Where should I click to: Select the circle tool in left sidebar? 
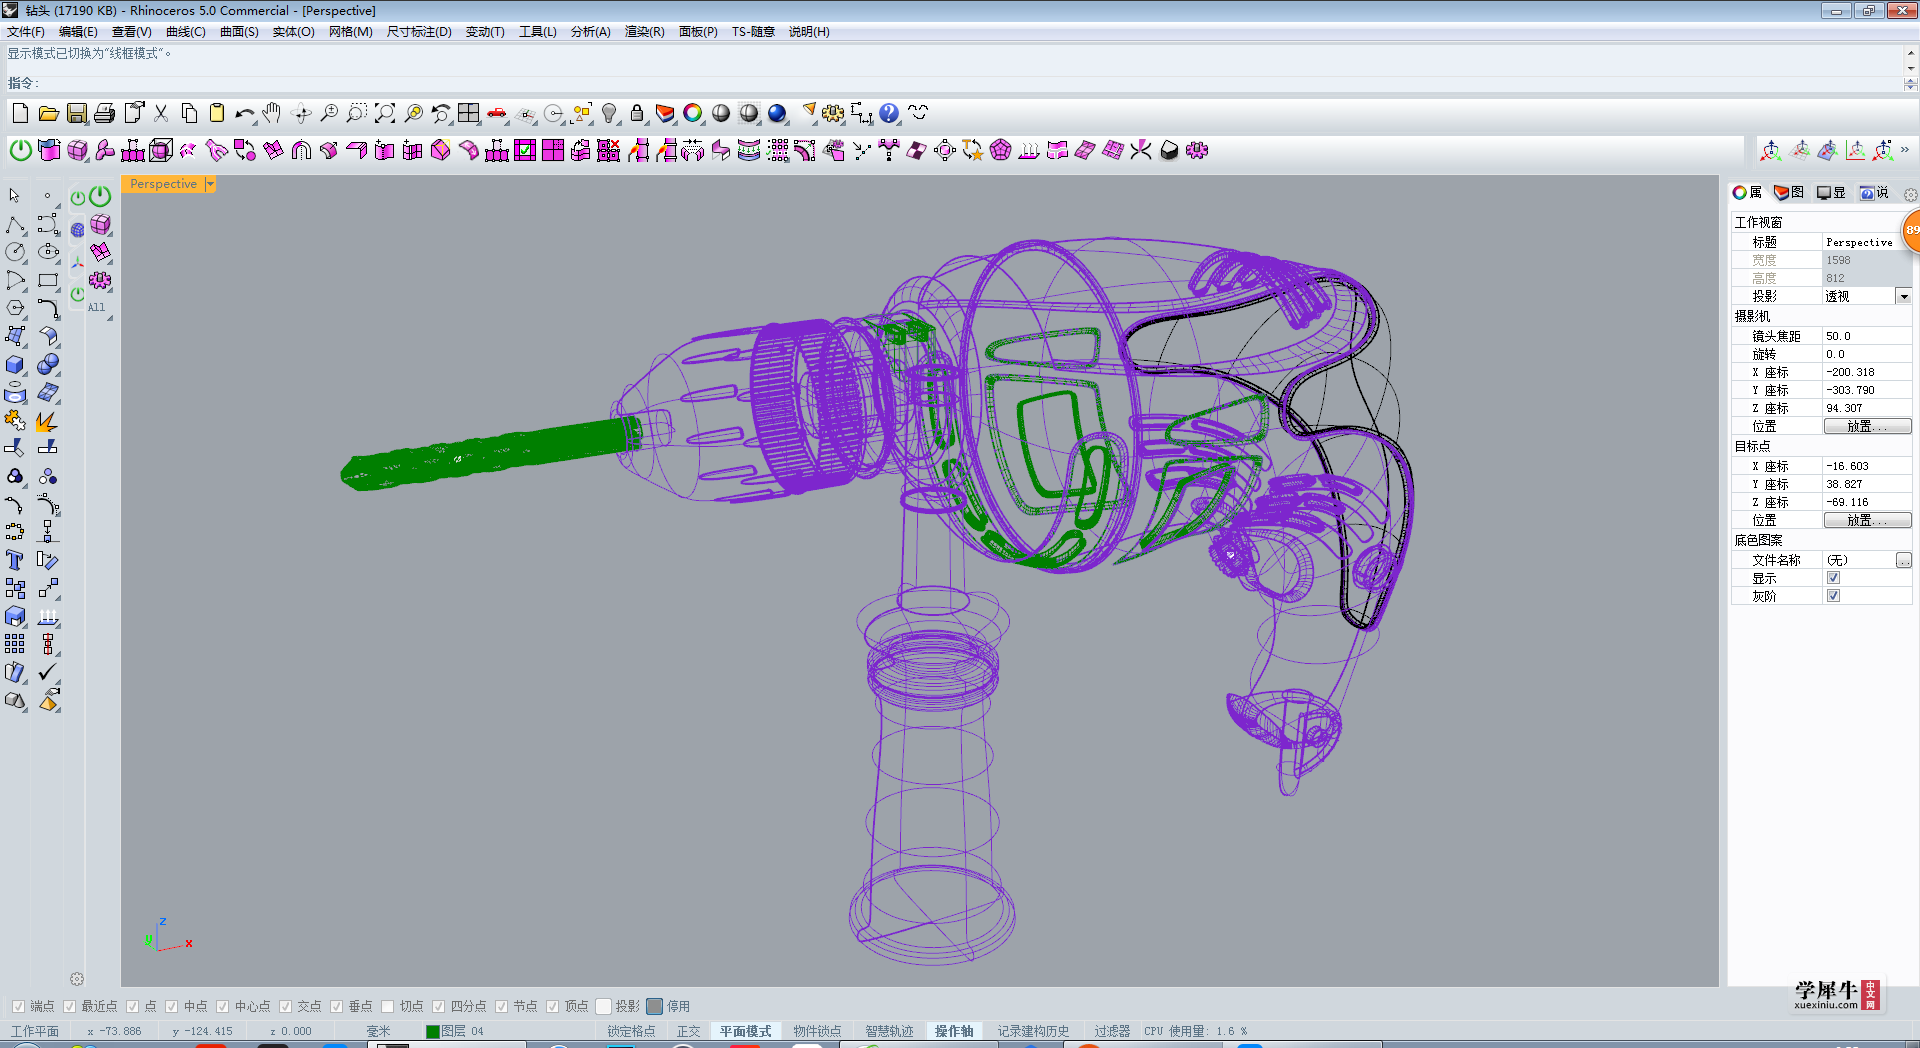15,252
